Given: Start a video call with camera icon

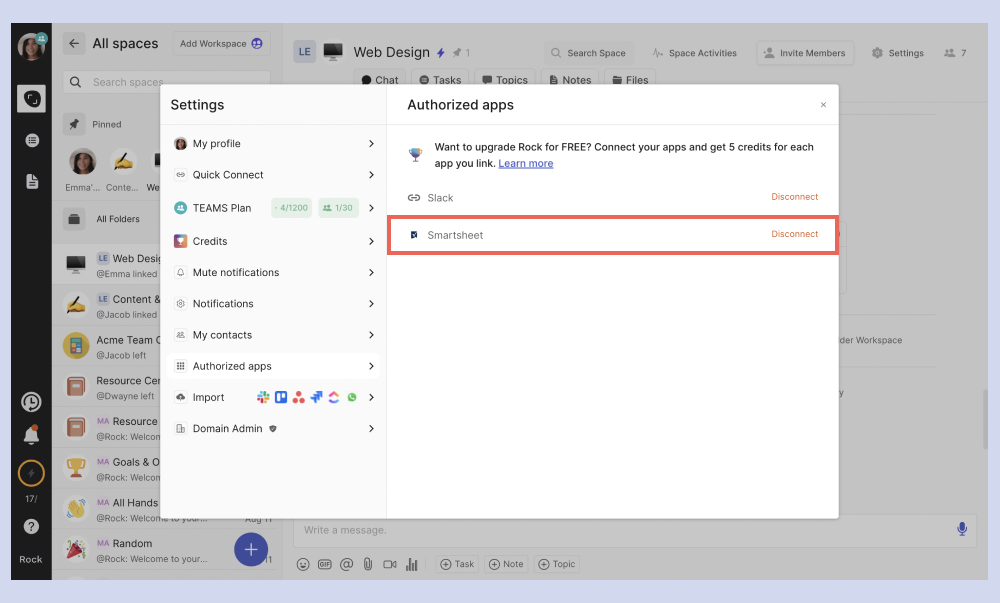Looking at the screenshot, I should pos(390,564).
